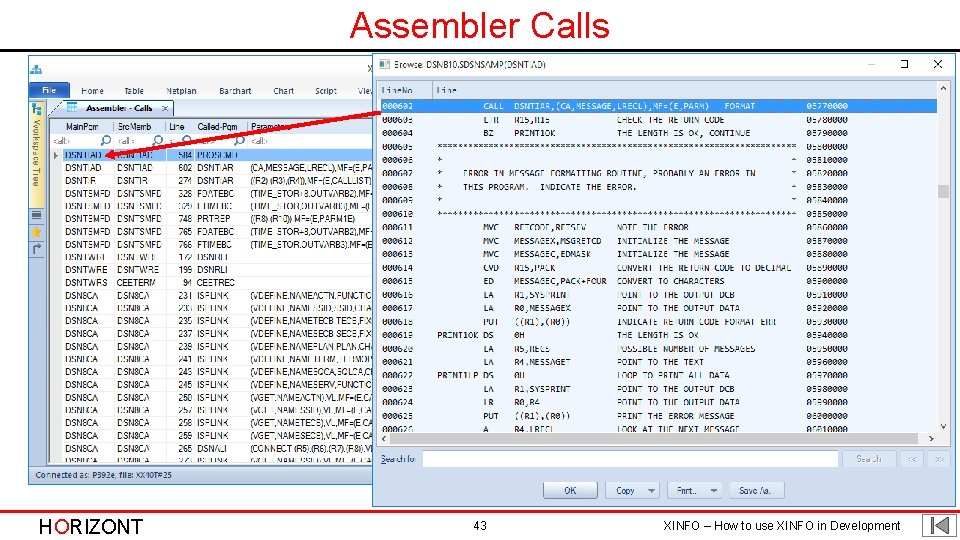
Task: Close the Browse DSNTIAD window
Action: (x=937, y=64)
